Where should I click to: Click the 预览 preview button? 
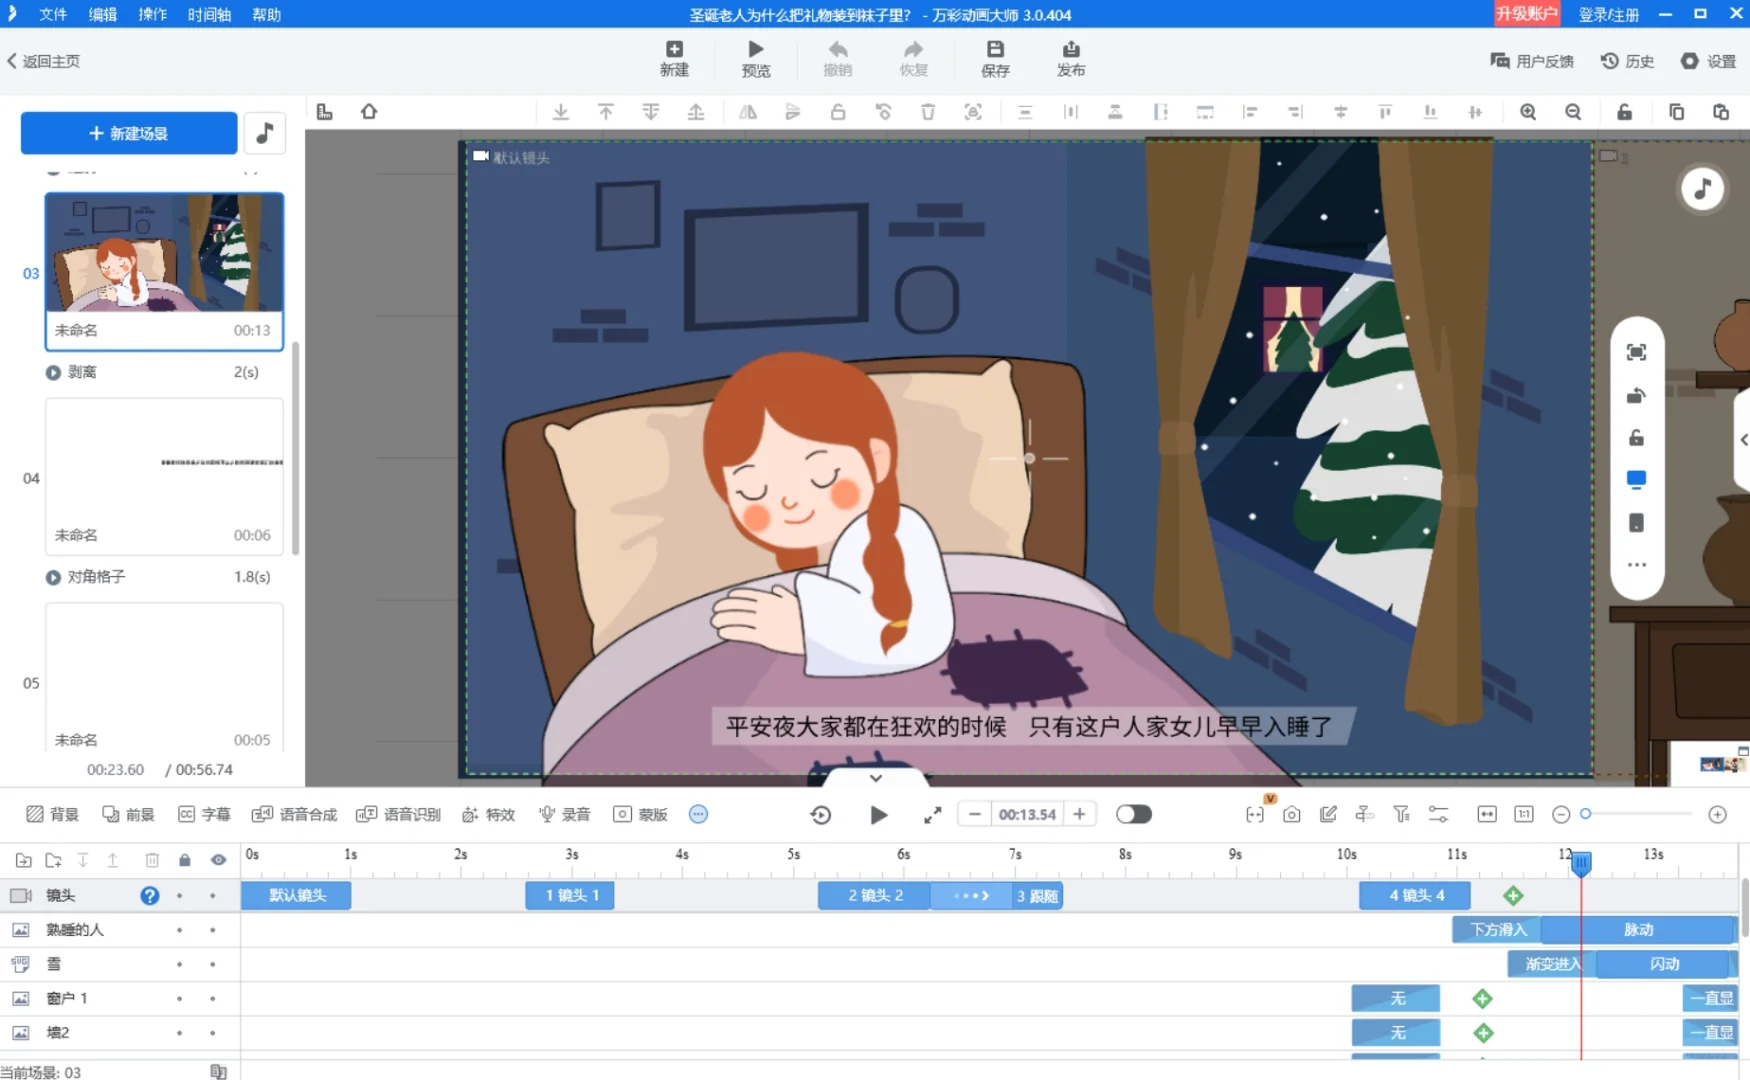pos(755,58)
